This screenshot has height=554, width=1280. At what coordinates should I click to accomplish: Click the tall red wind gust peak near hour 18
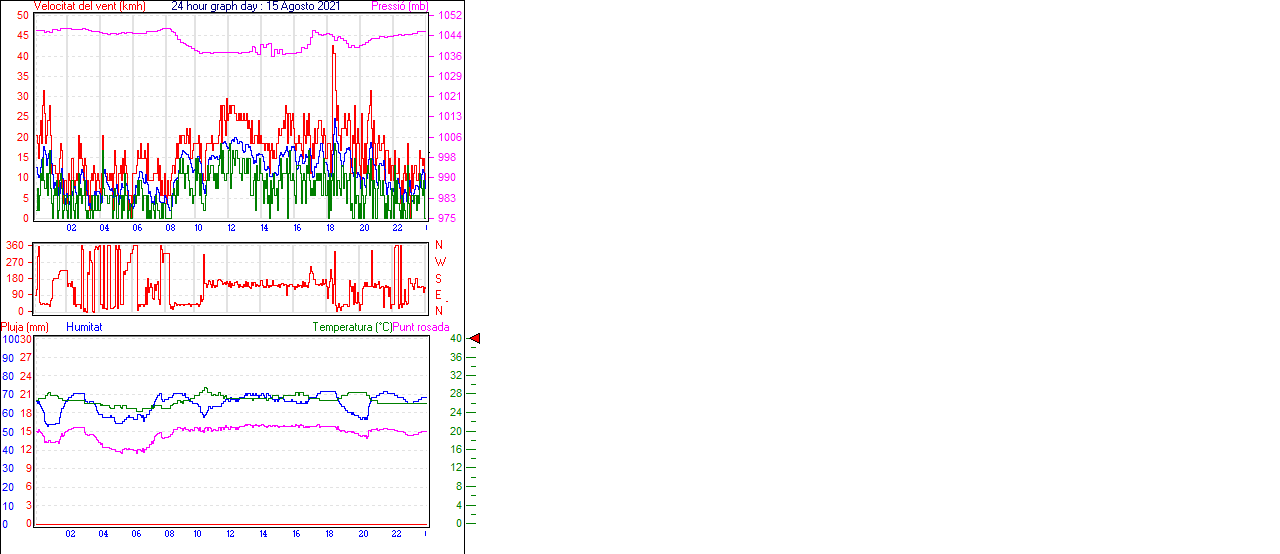tap(333, 50)
